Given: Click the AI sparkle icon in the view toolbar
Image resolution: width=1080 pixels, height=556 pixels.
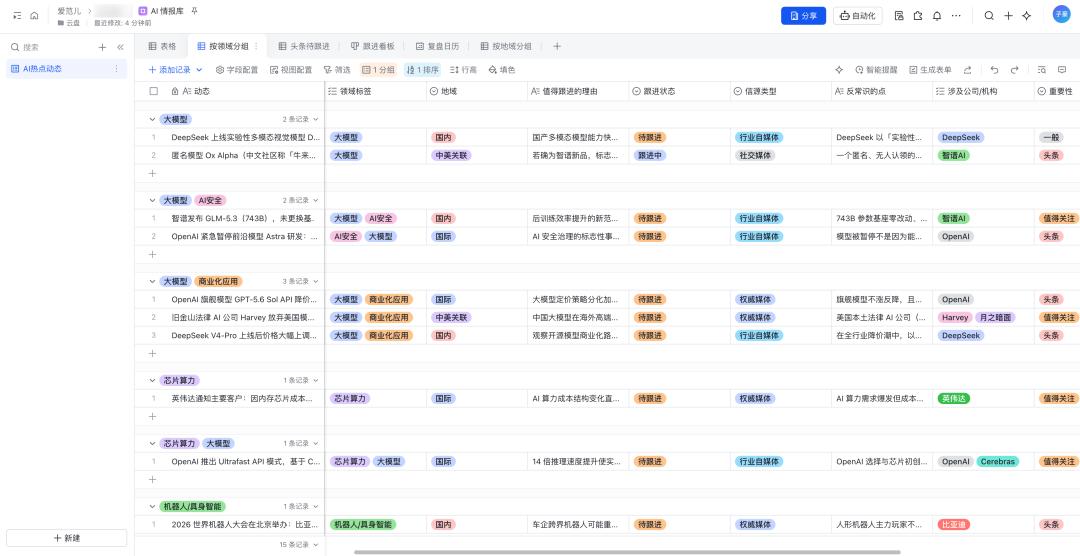Looking at the screenshot, I should [x=839, y=70].
